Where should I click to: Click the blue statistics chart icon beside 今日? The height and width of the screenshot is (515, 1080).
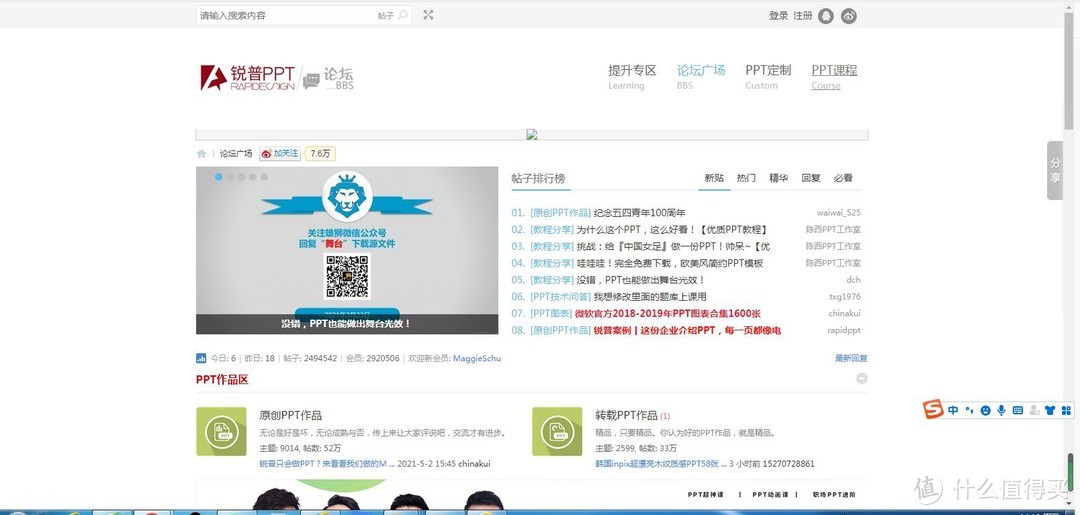point(201,358)
